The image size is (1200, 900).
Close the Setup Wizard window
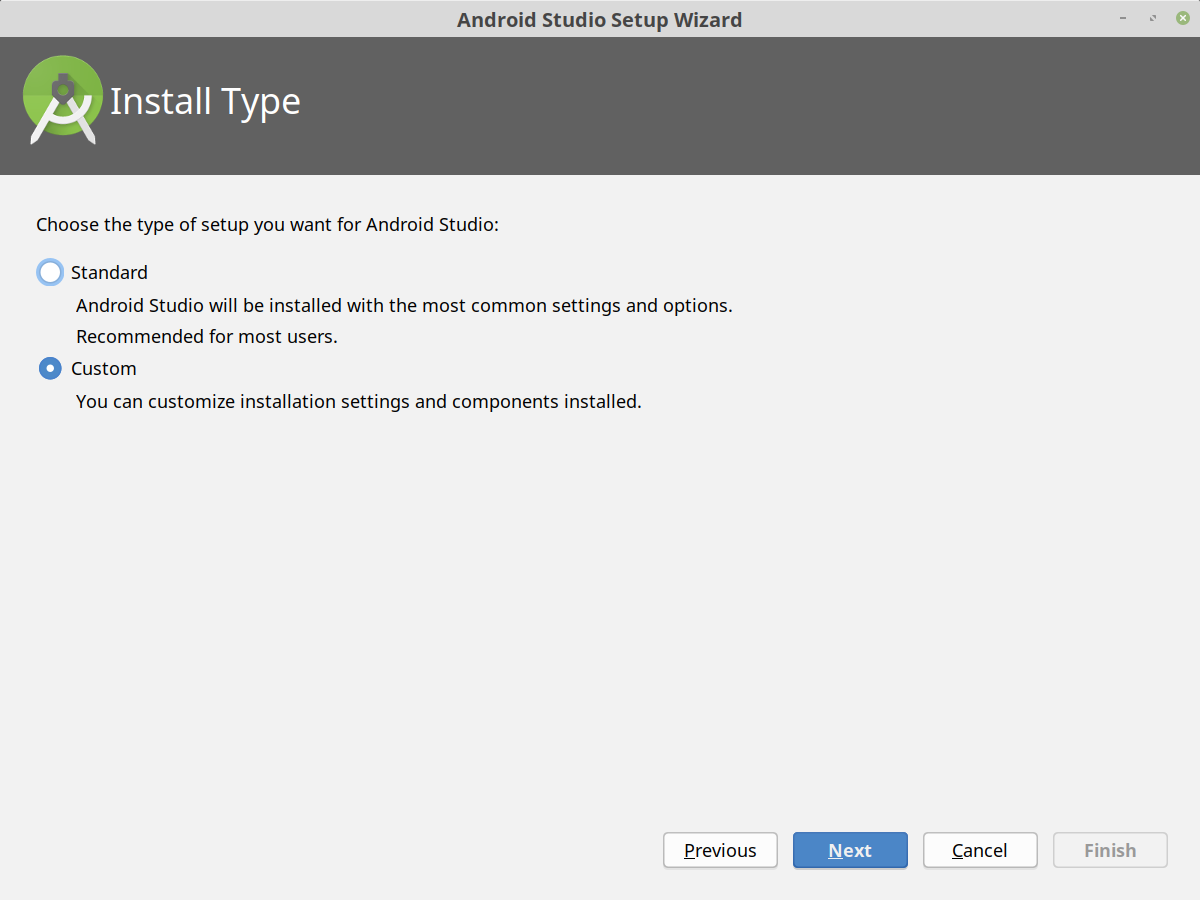tap(1183, 18)
